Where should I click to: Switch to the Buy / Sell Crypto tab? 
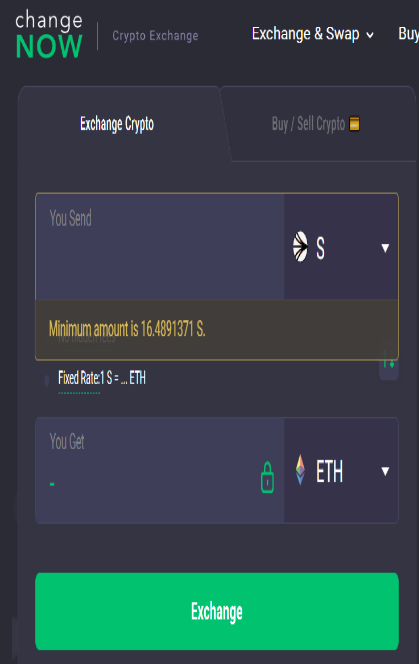tap(316, 124)
